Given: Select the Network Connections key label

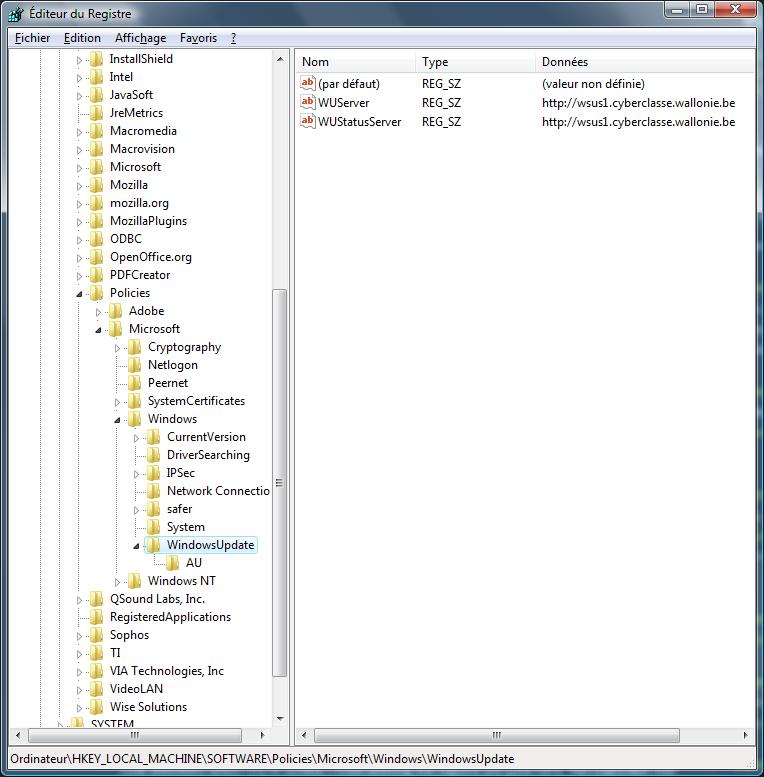Looking at the screenshot, I should [218, 491].
